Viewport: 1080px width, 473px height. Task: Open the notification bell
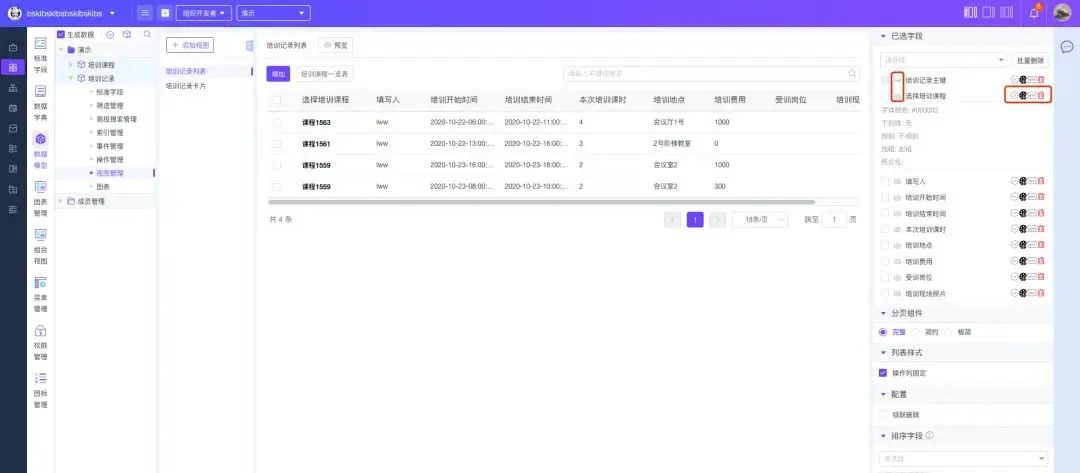point(1034,12)
